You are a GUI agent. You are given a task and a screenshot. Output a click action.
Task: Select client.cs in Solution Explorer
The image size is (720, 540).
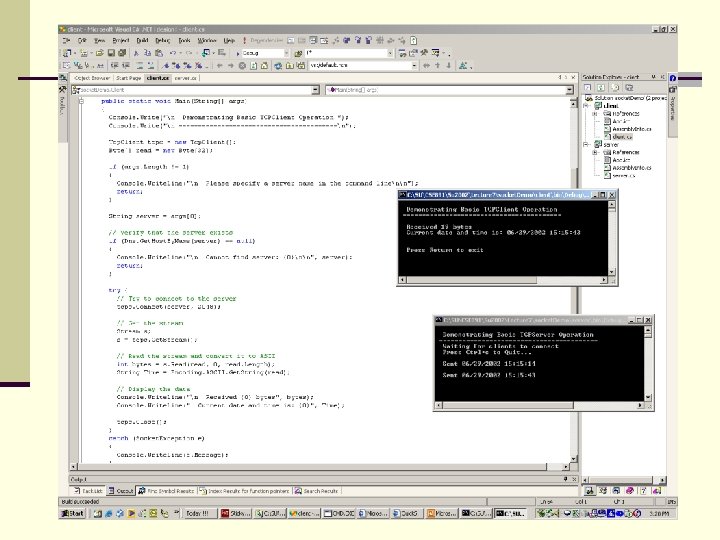tap(622, 136)
